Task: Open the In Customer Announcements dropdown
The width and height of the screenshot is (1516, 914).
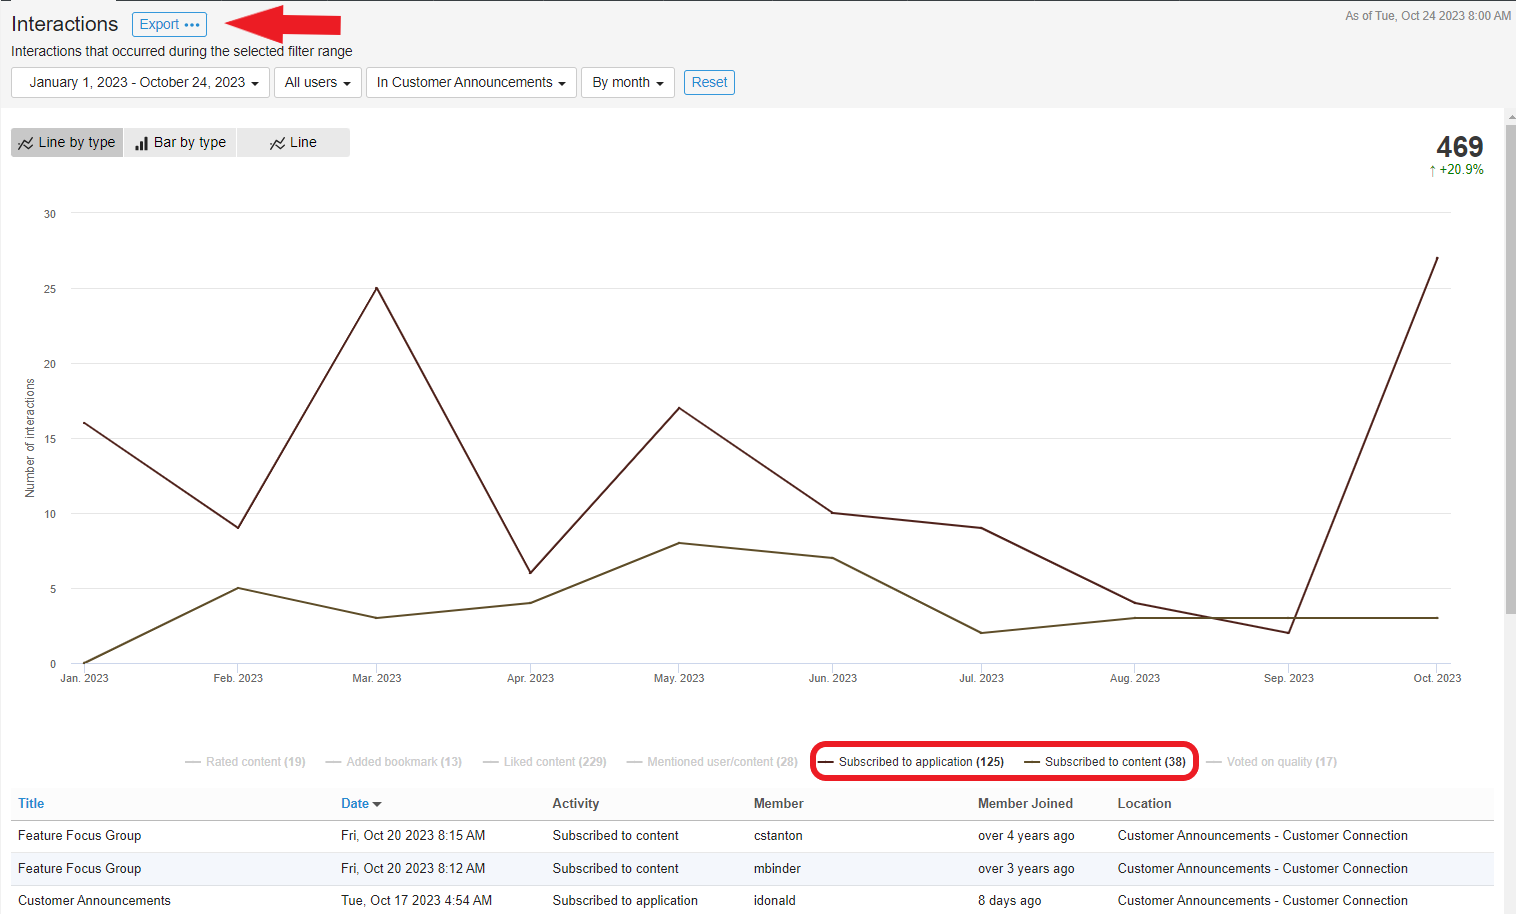Action: click(471, 82)
